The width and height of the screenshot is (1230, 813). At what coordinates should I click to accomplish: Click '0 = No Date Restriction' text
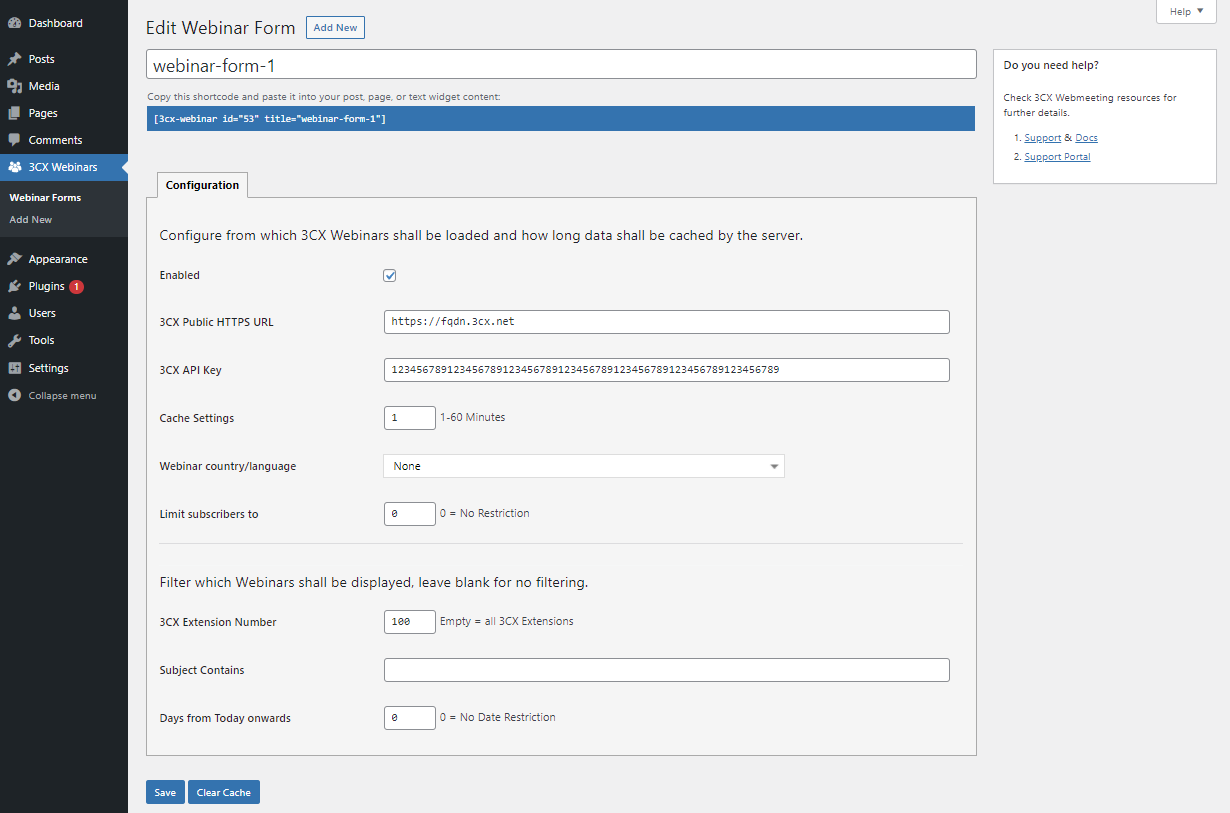498,717
